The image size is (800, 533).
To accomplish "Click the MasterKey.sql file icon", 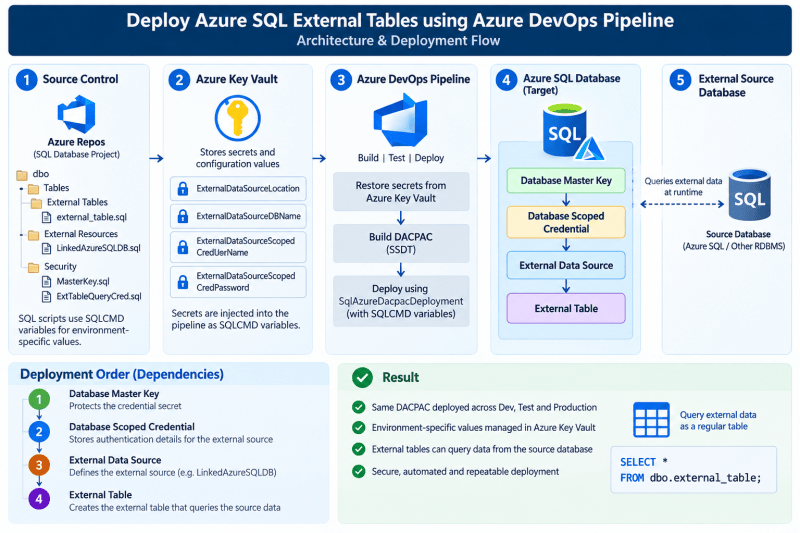I will (x=46, y=282).
